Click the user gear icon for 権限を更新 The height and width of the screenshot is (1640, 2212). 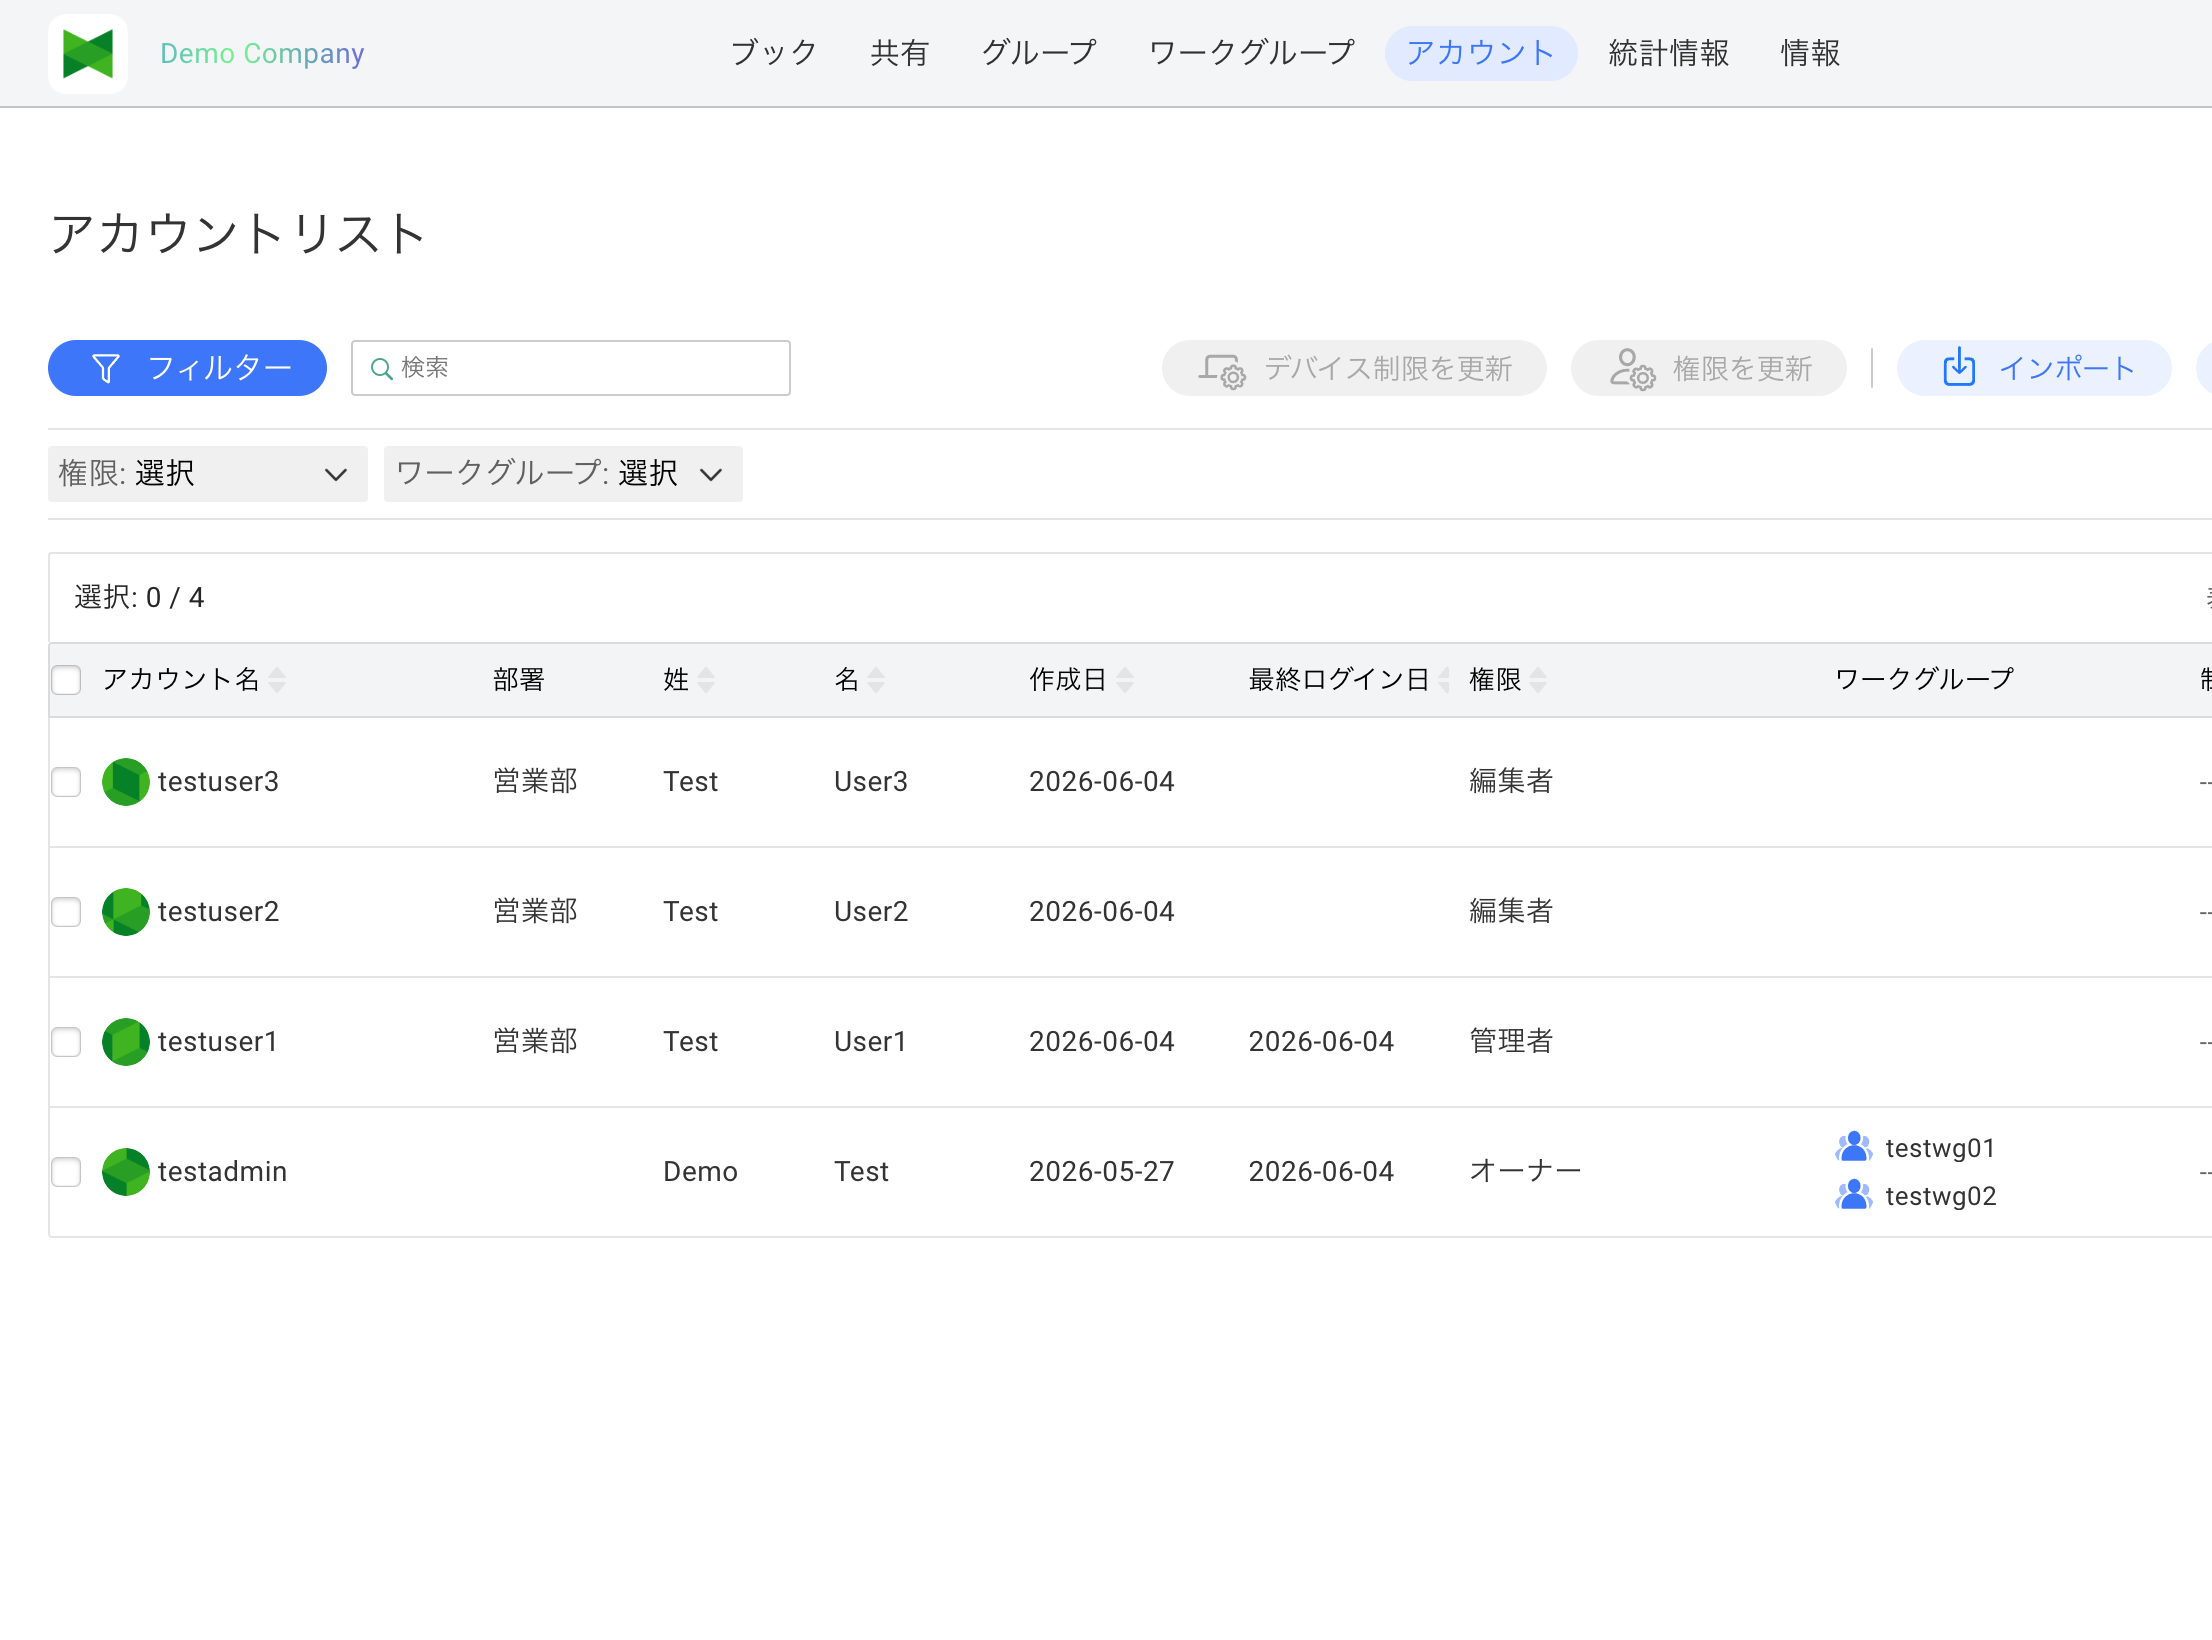[x=1632, y=369]
